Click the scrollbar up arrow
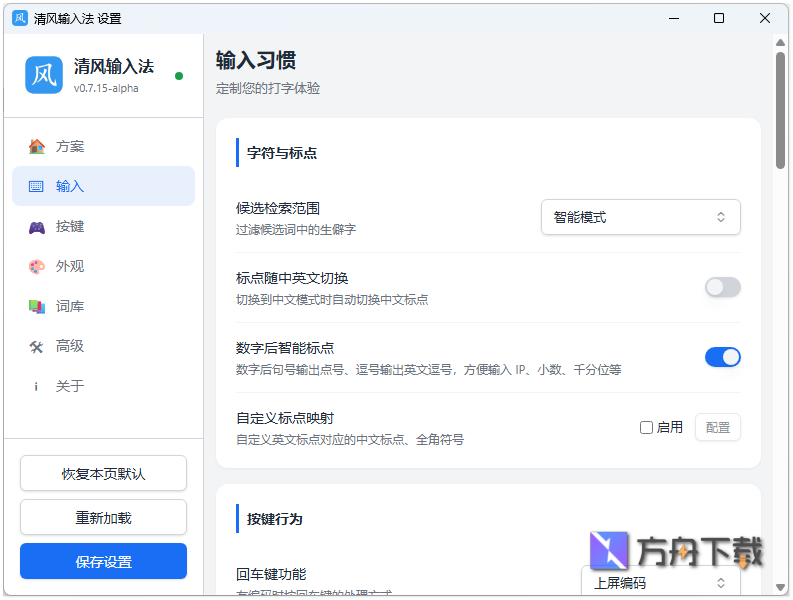This screenshot has height=600, width=793. coord(780,43)
